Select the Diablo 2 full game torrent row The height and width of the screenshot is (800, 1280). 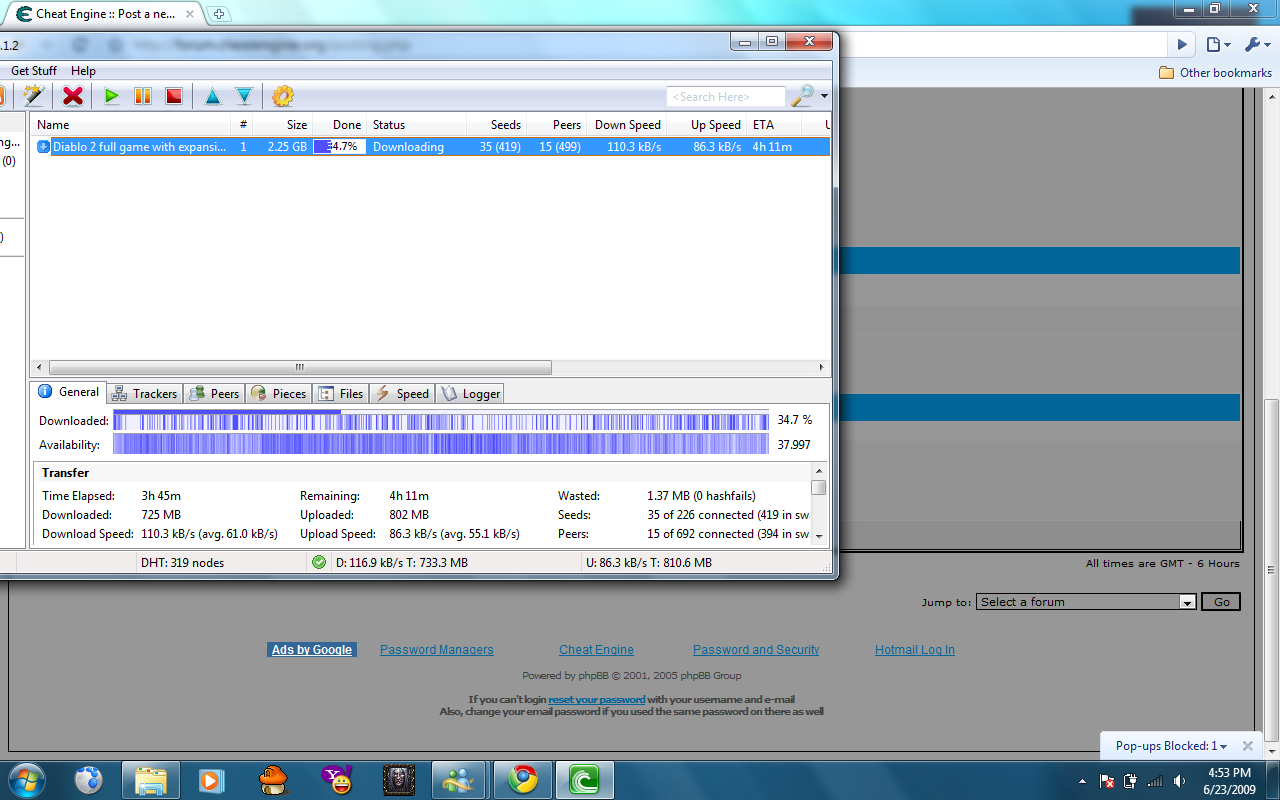[430, 147]
